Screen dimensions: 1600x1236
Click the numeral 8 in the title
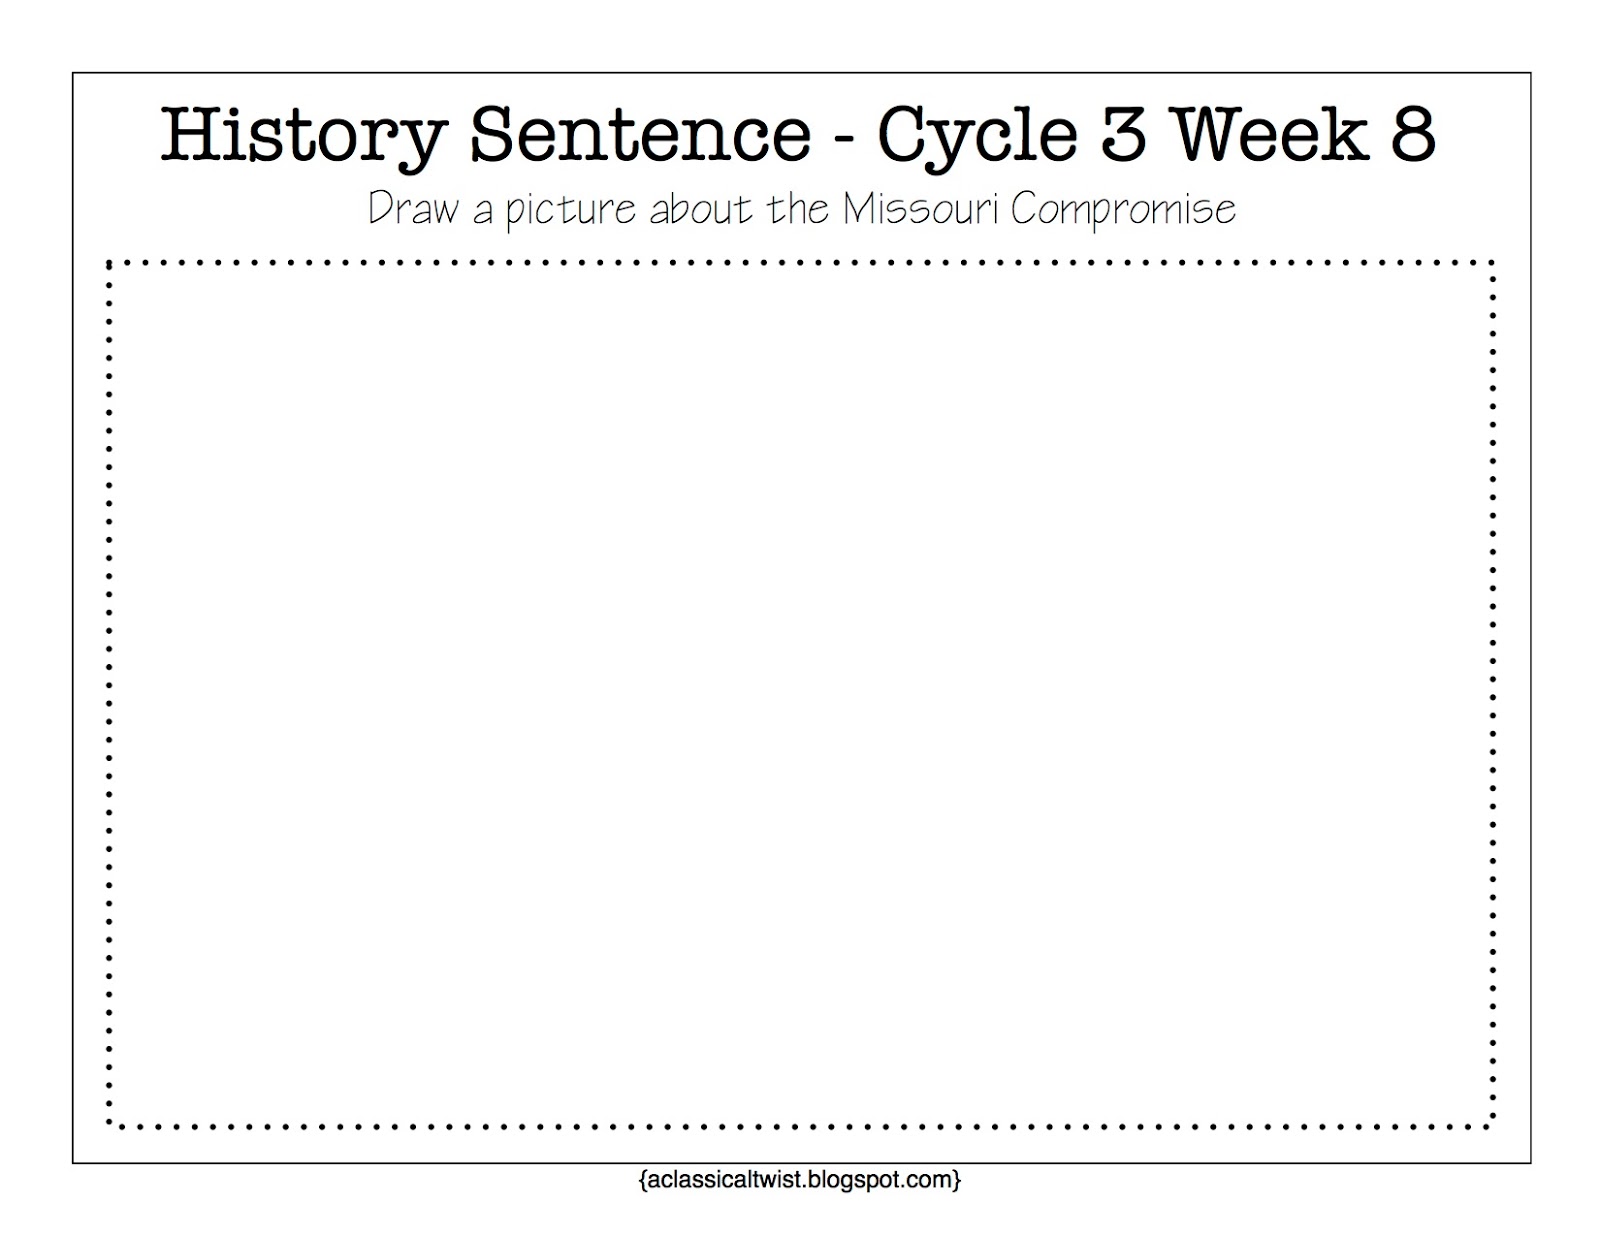point(1412,134)
